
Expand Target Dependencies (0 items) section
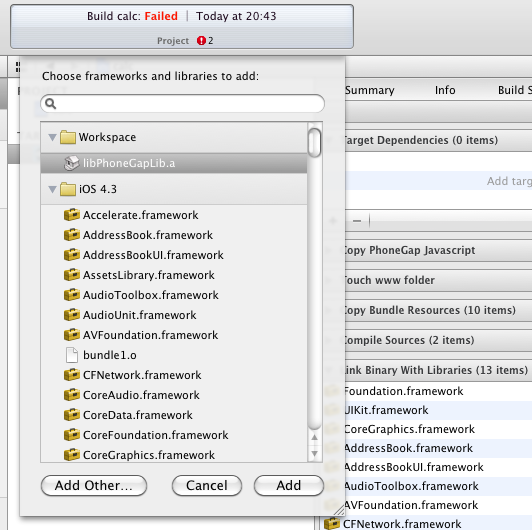pyautogui.click(x=328, y=140)
